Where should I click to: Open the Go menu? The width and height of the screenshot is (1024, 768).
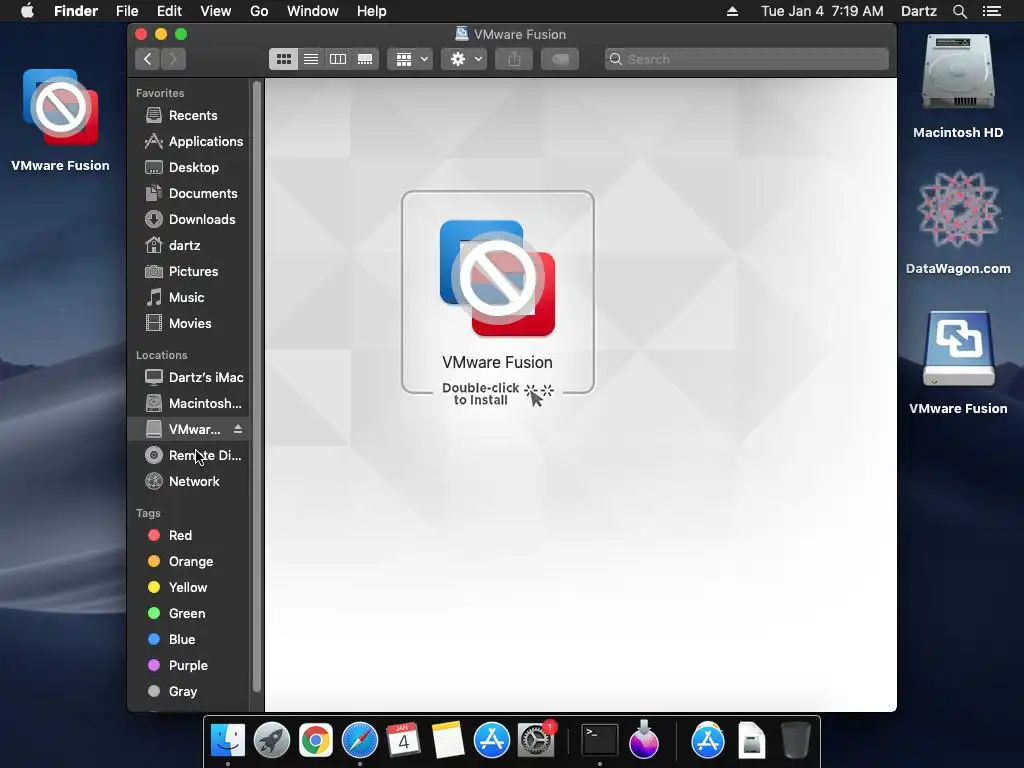tap(259, 11)
